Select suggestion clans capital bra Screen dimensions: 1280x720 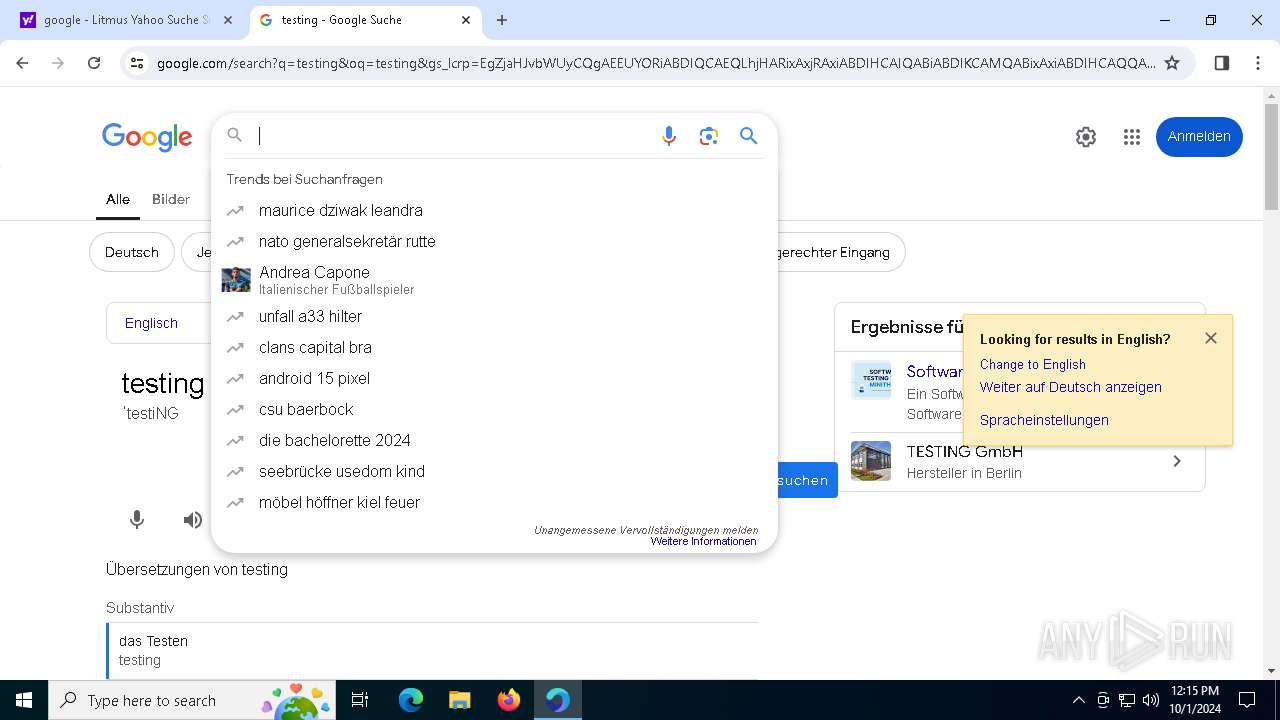[494, 347]
